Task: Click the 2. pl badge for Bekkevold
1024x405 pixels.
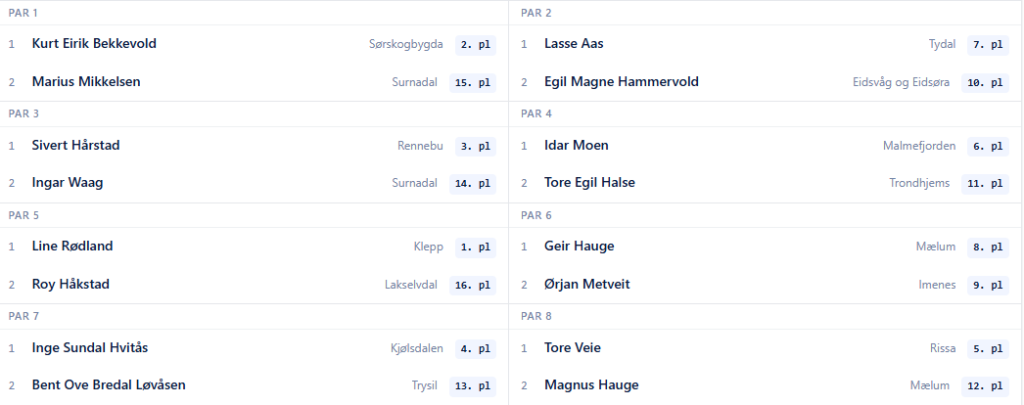Action: pos(475,45)
